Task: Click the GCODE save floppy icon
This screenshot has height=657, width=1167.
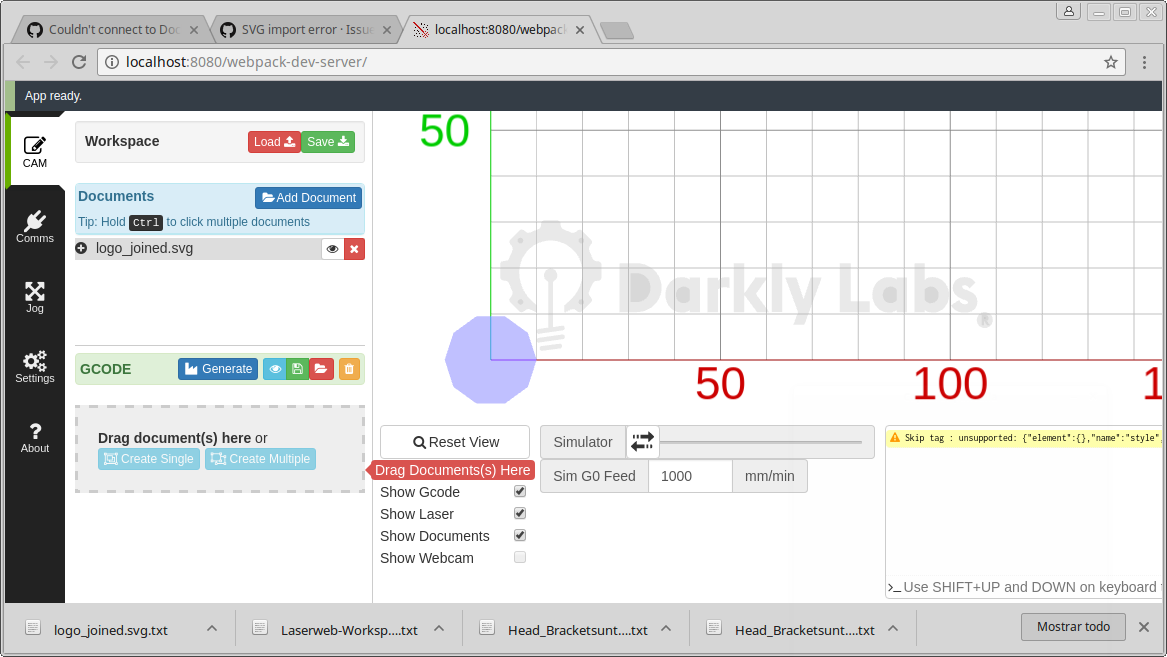Action: click(297, 369)
